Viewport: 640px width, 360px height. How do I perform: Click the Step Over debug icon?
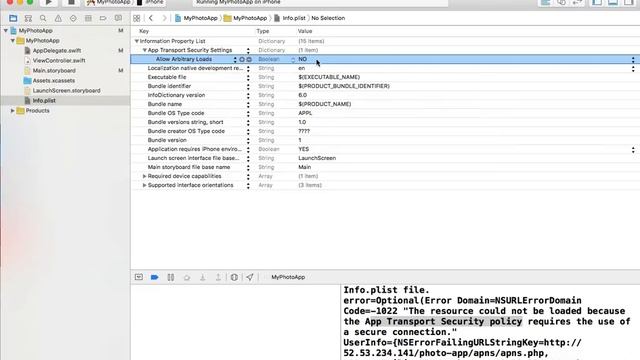coord(187,277)
